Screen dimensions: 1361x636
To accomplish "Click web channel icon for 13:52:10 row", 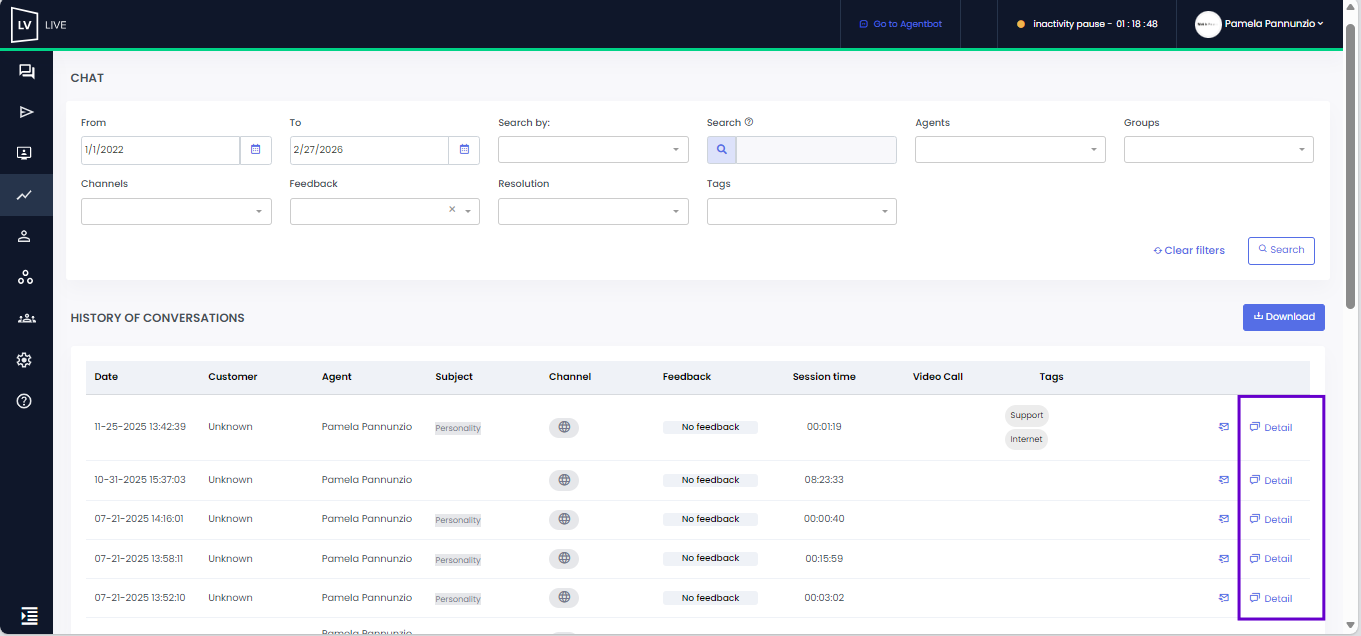I will click(564, 598).
